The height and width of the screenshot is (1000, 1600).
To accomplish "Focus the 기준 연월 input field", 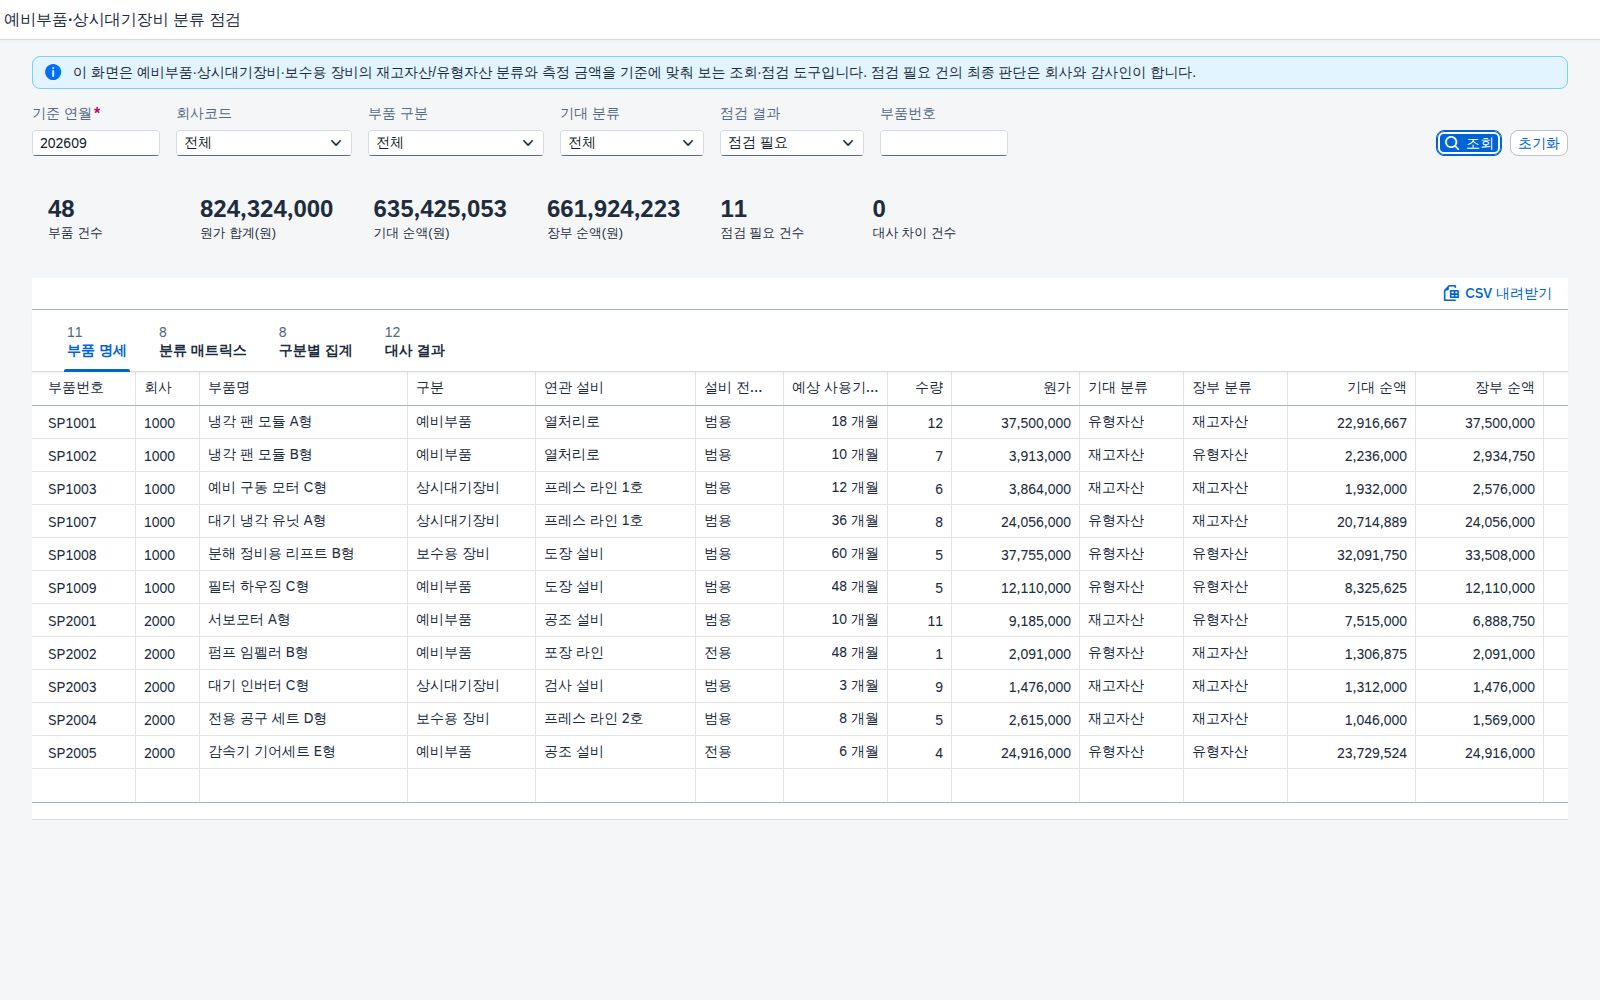I will [96, 143].
